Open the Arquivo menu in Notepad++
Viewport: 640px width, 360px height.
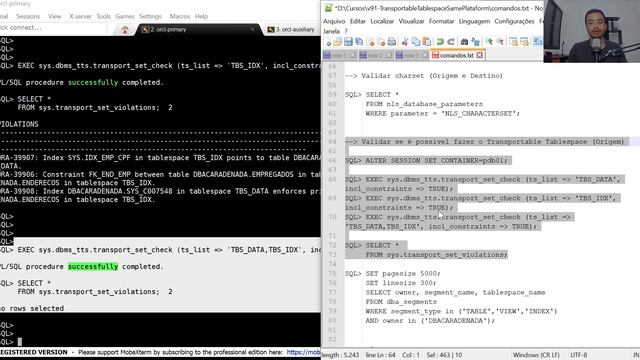[334, 21]
